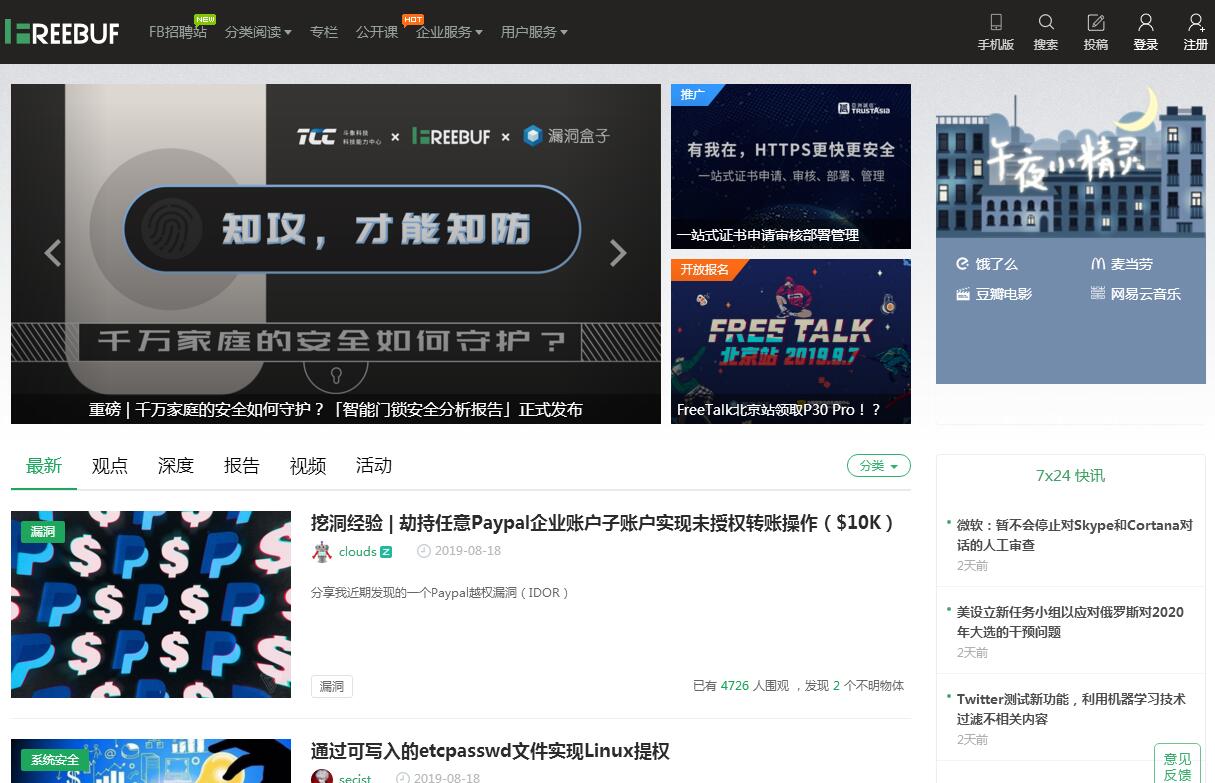Go to the previous carousel slide arrow
Image resolution: width=1215 pixels, height=783 pixels.
53,253
